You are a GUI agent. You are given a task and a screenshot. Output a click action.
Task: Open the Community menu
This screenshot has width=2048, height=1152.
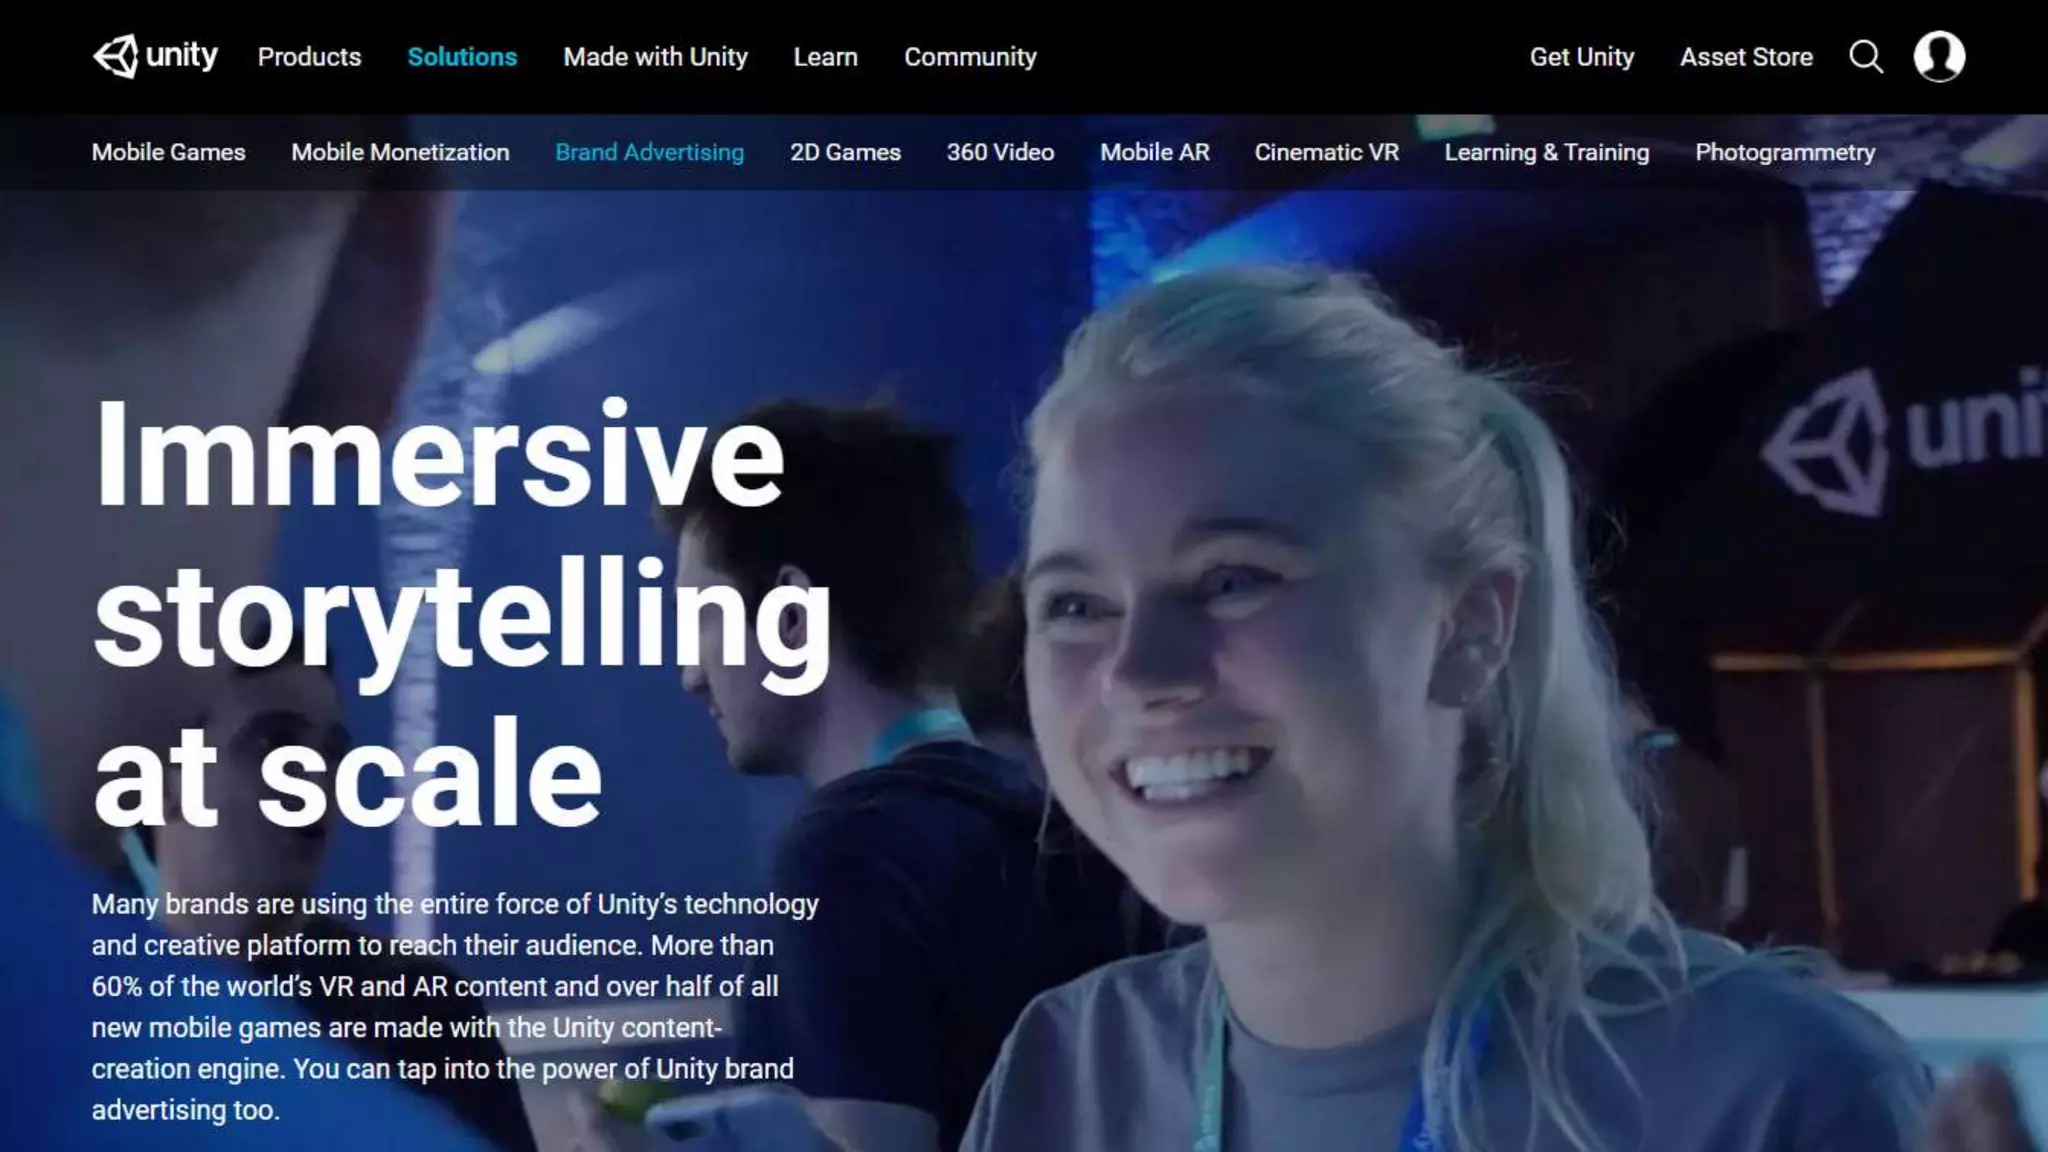pos(970,57)
